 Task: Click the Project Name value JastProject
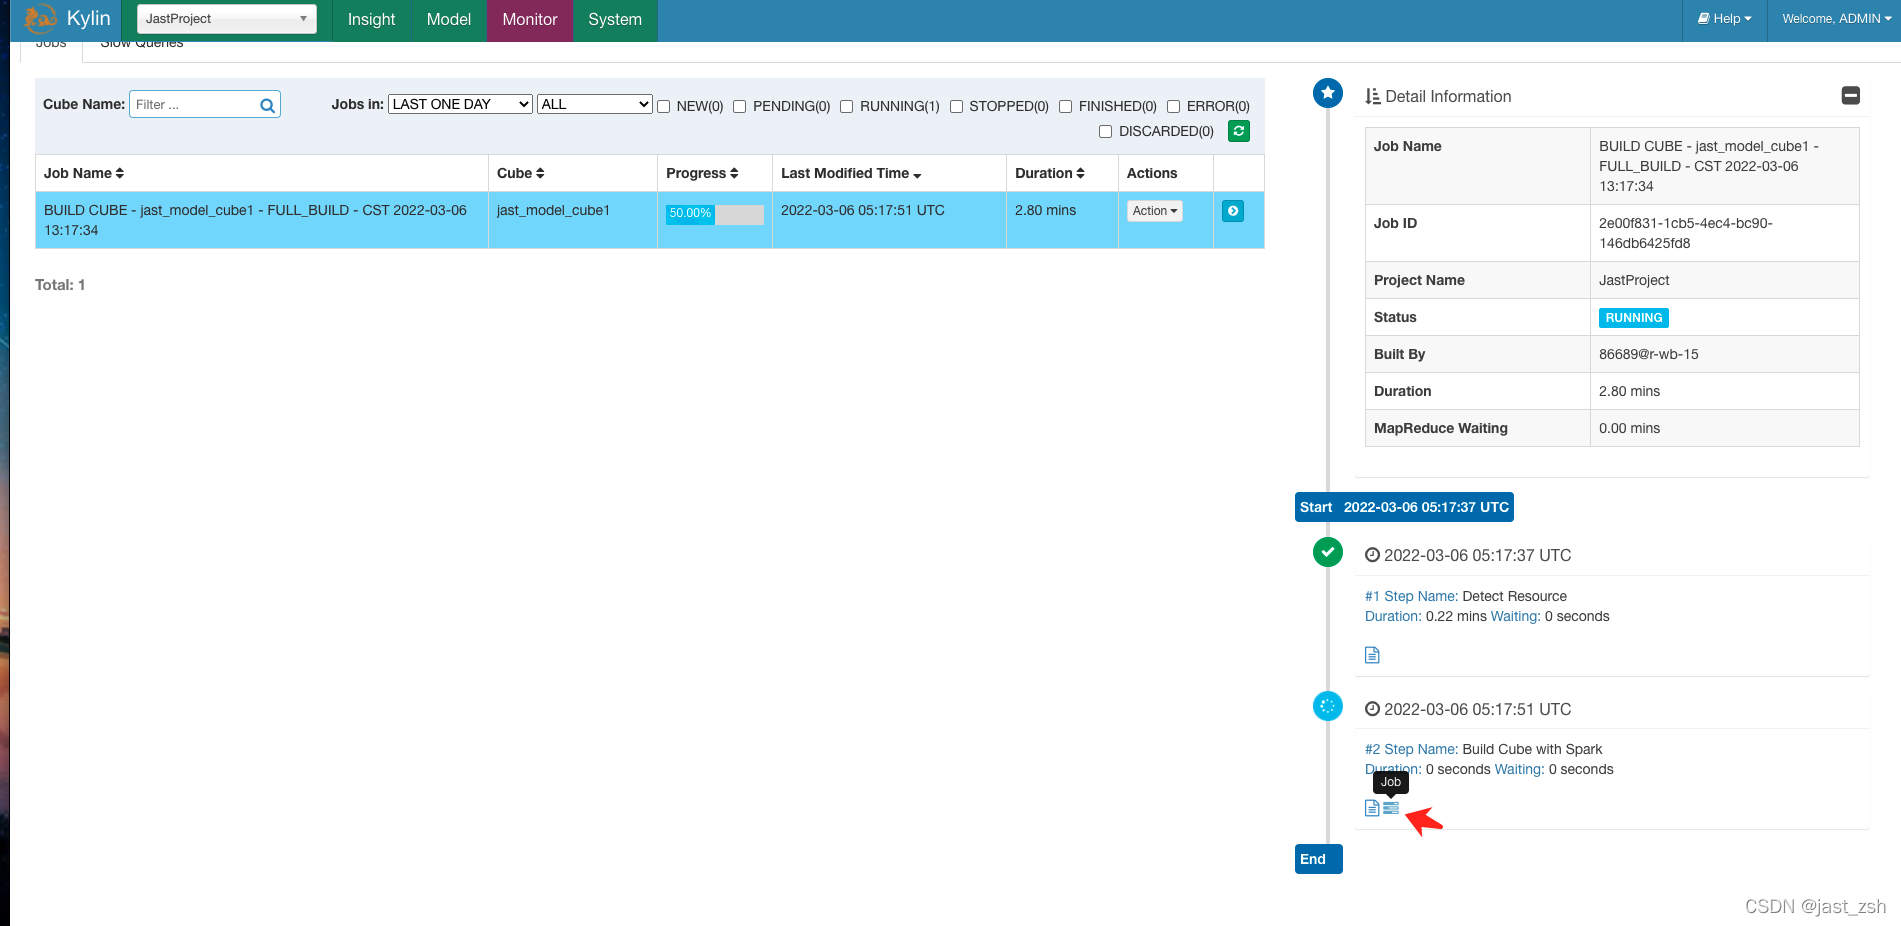click(x=1634, y=280)
